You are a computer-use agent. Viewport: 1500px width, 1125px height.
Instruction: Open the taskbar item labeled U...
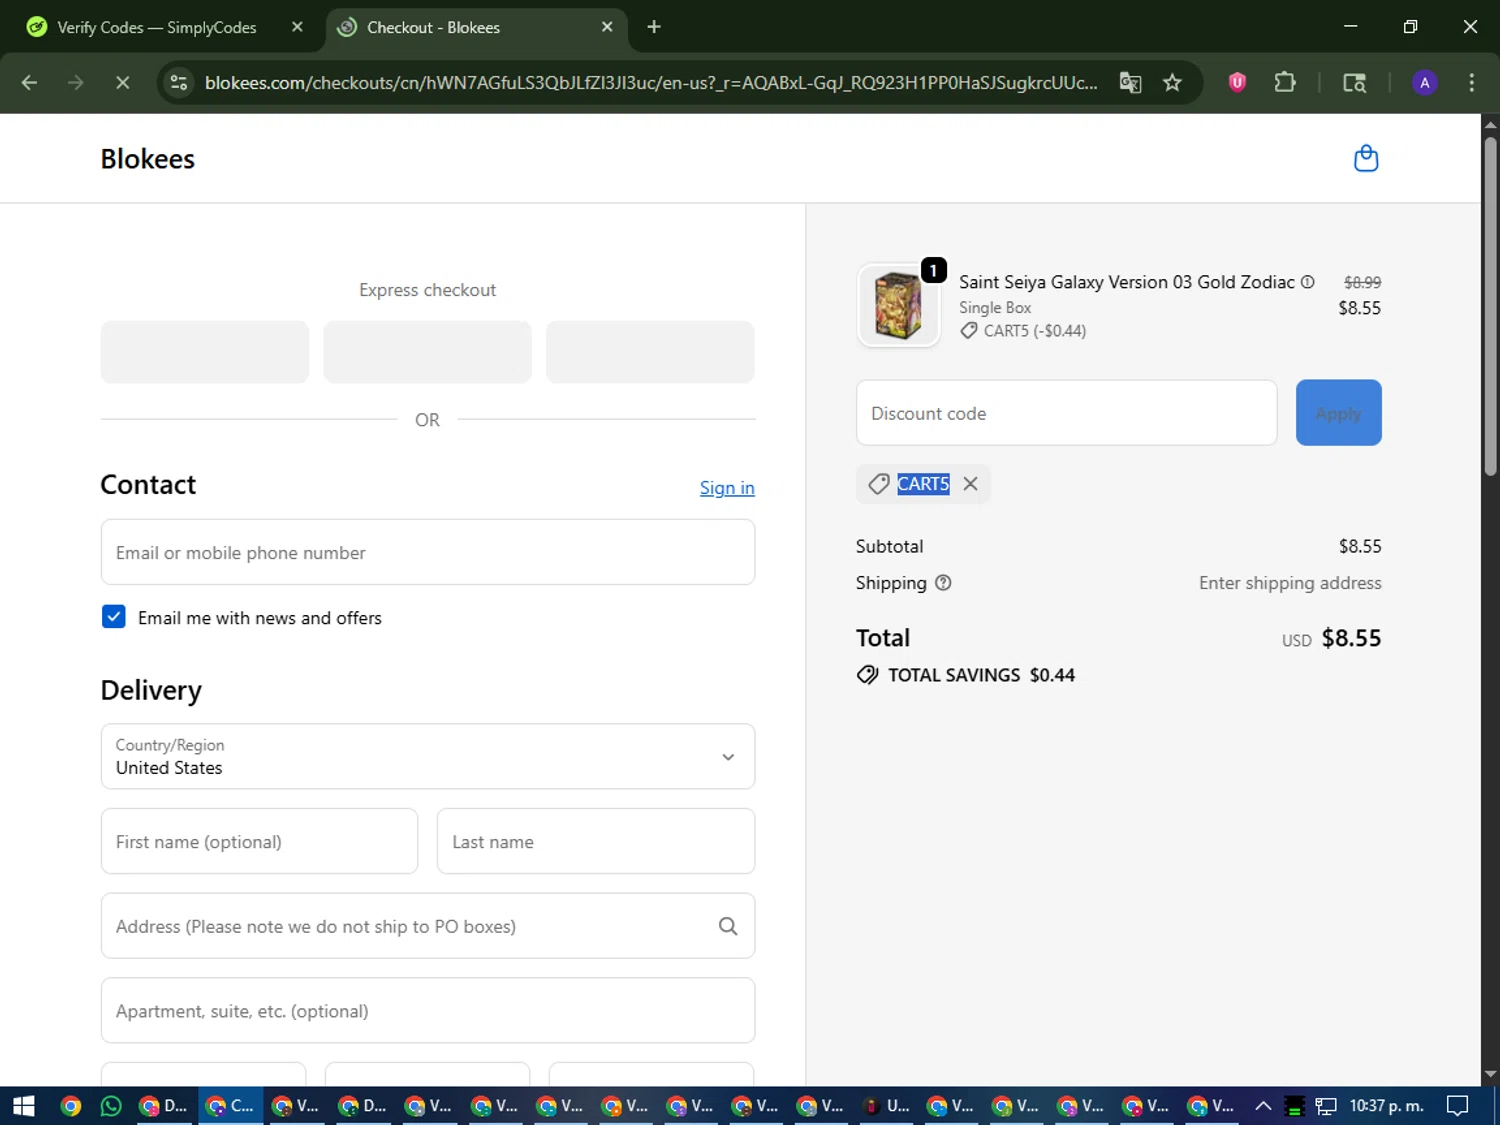[887, 1105]
